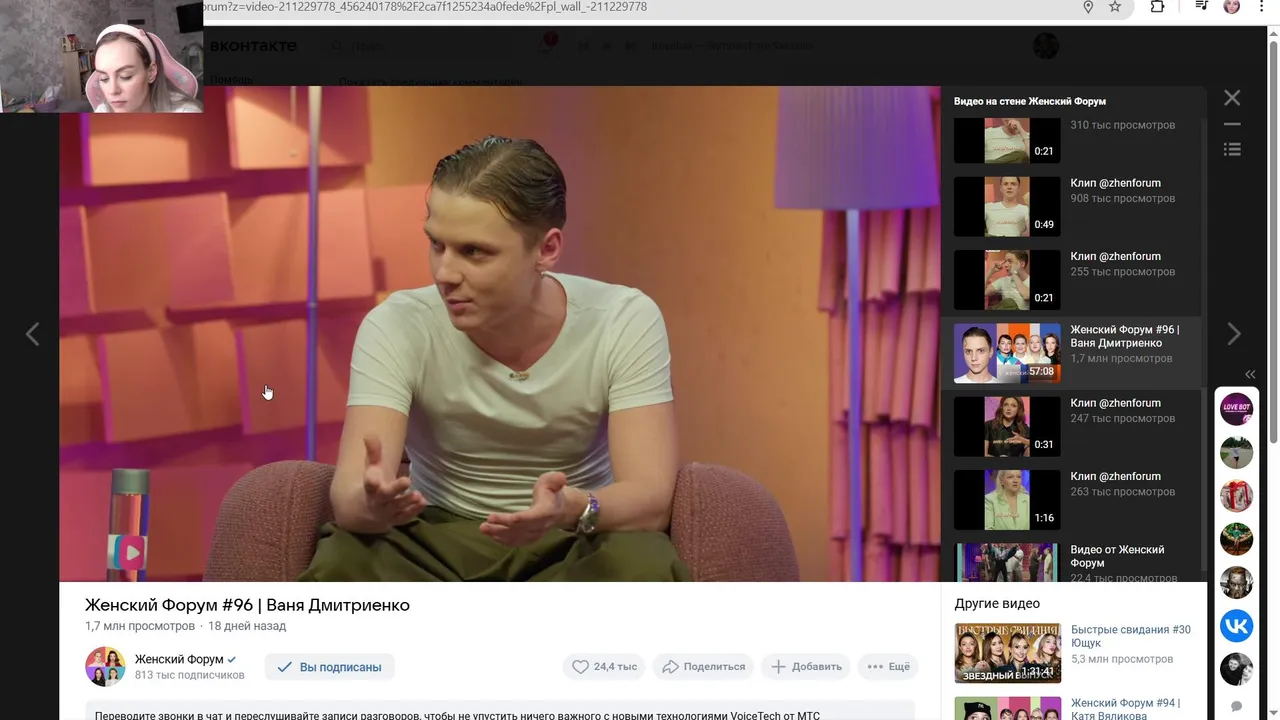1280x720 pixels.
Task: Bookmark this page with the star icon
Action: click(x=1115, y=7)
